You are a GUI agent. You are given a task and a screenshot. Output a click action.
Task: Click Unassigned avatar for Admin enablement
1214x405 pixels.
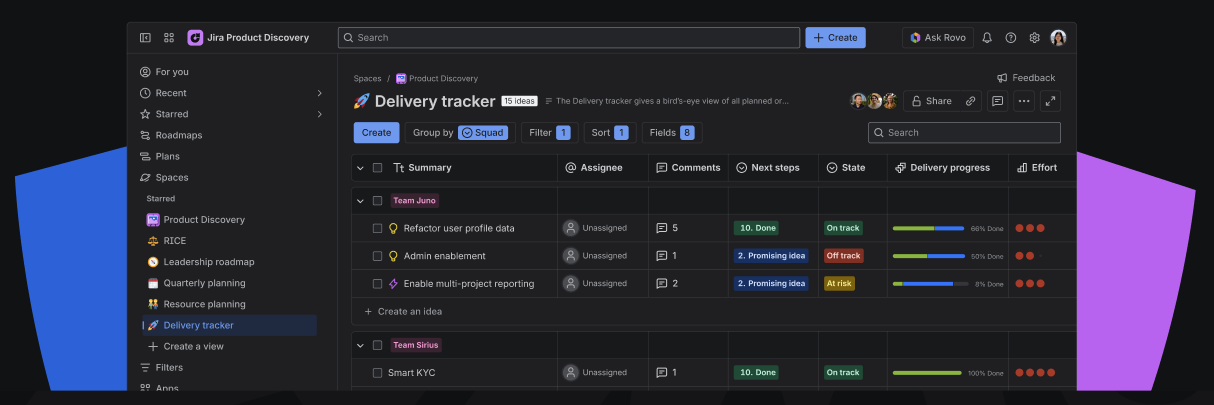(571, 256)
